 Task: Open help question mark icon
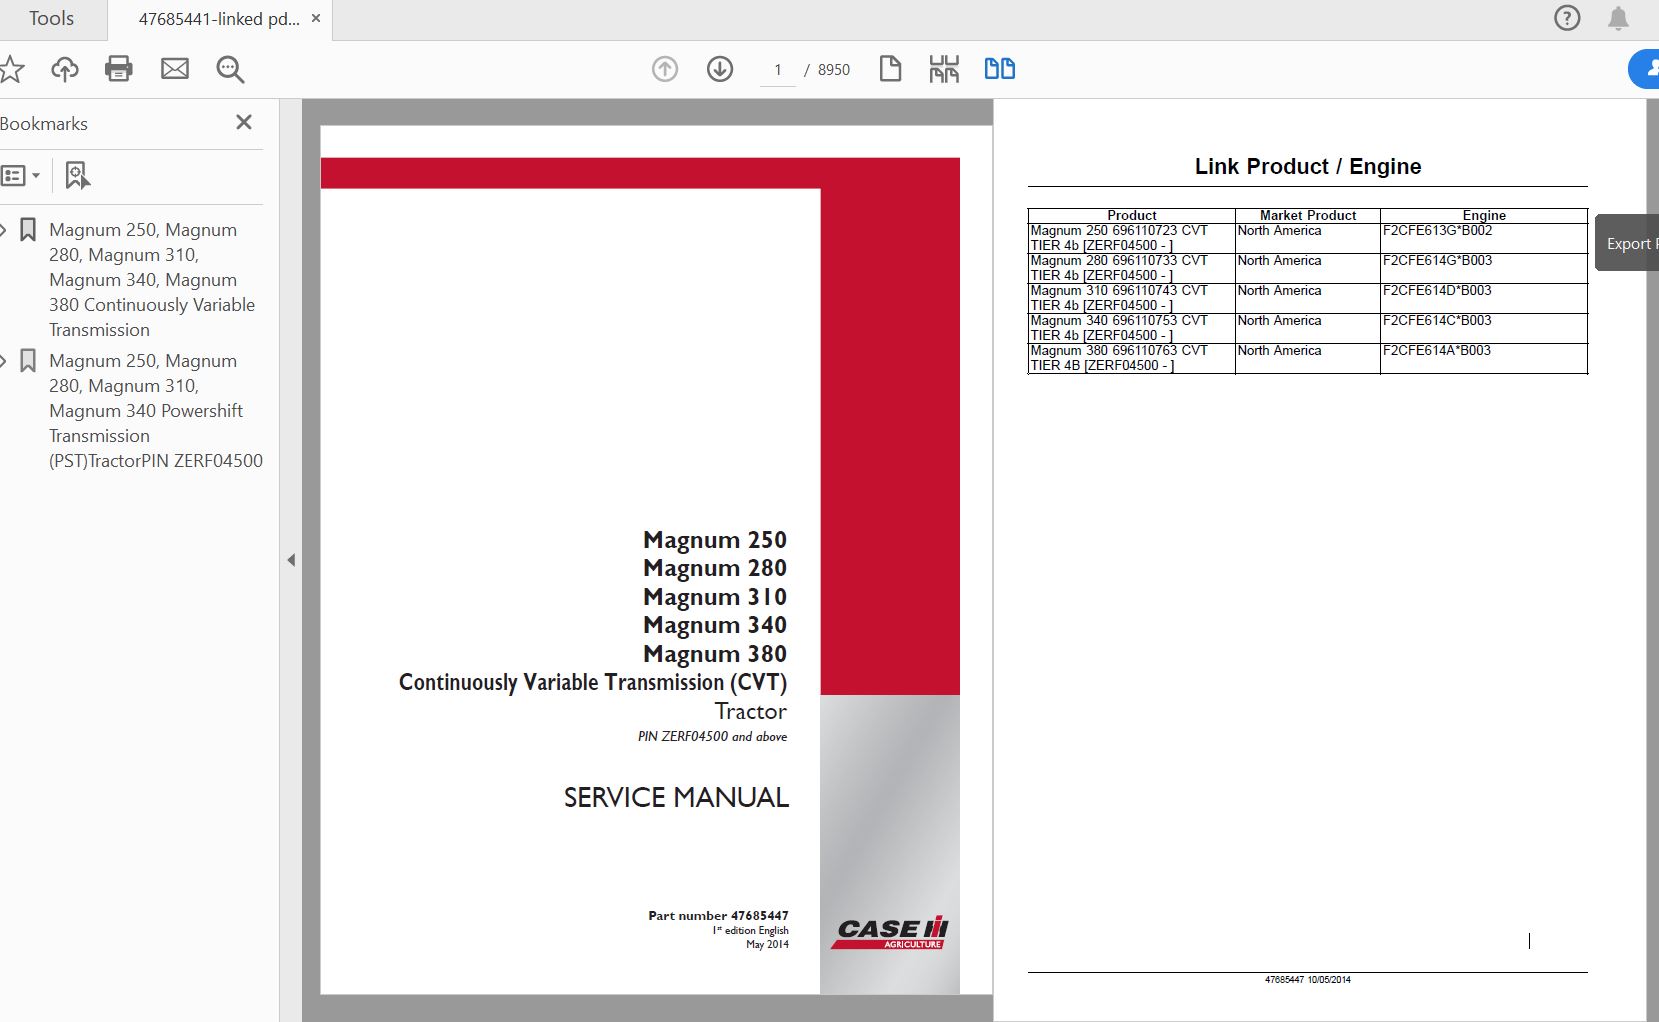coord(1567,18)
